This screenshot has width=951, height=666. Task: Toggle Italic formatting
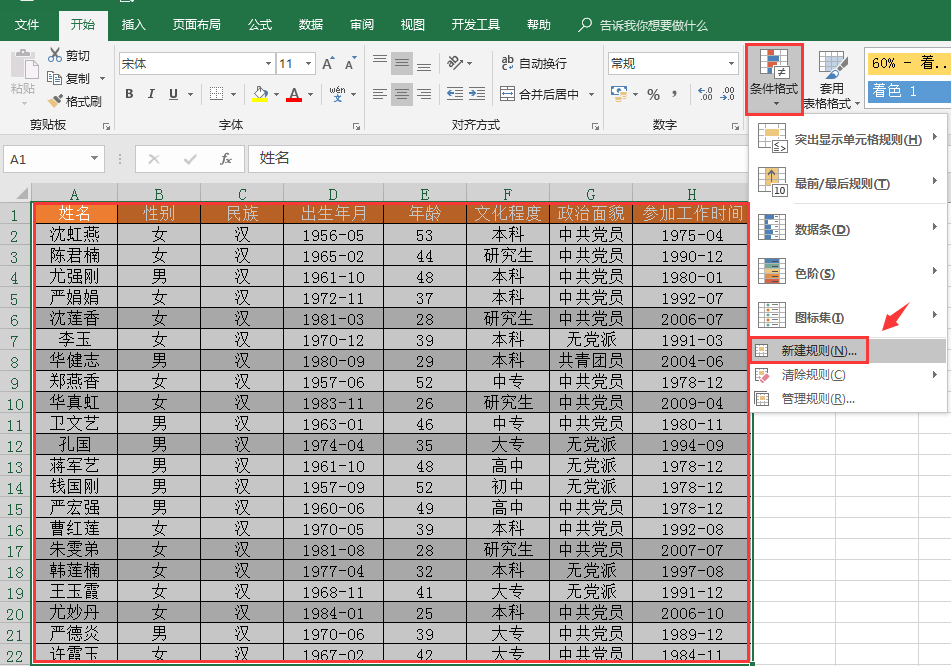point(151,94)
